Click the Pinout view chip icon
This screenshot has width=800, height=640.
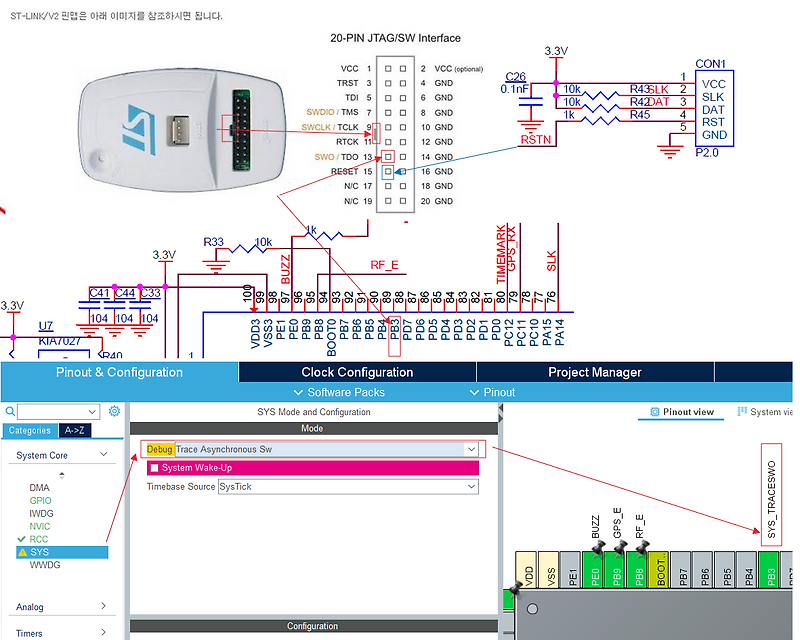[654, 412]
